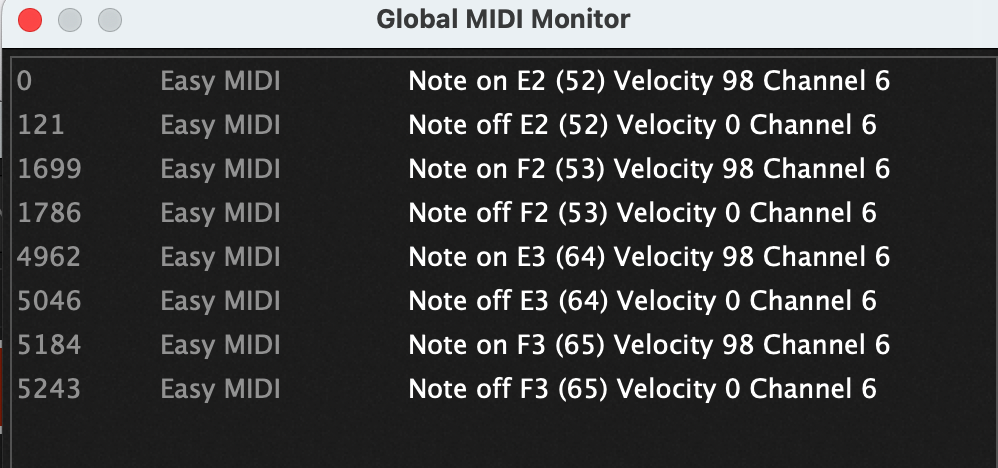Click timestamp 0 in the first row
This screenshot has width=998, height=468.
pyautogui.click(x=24, y=81)
